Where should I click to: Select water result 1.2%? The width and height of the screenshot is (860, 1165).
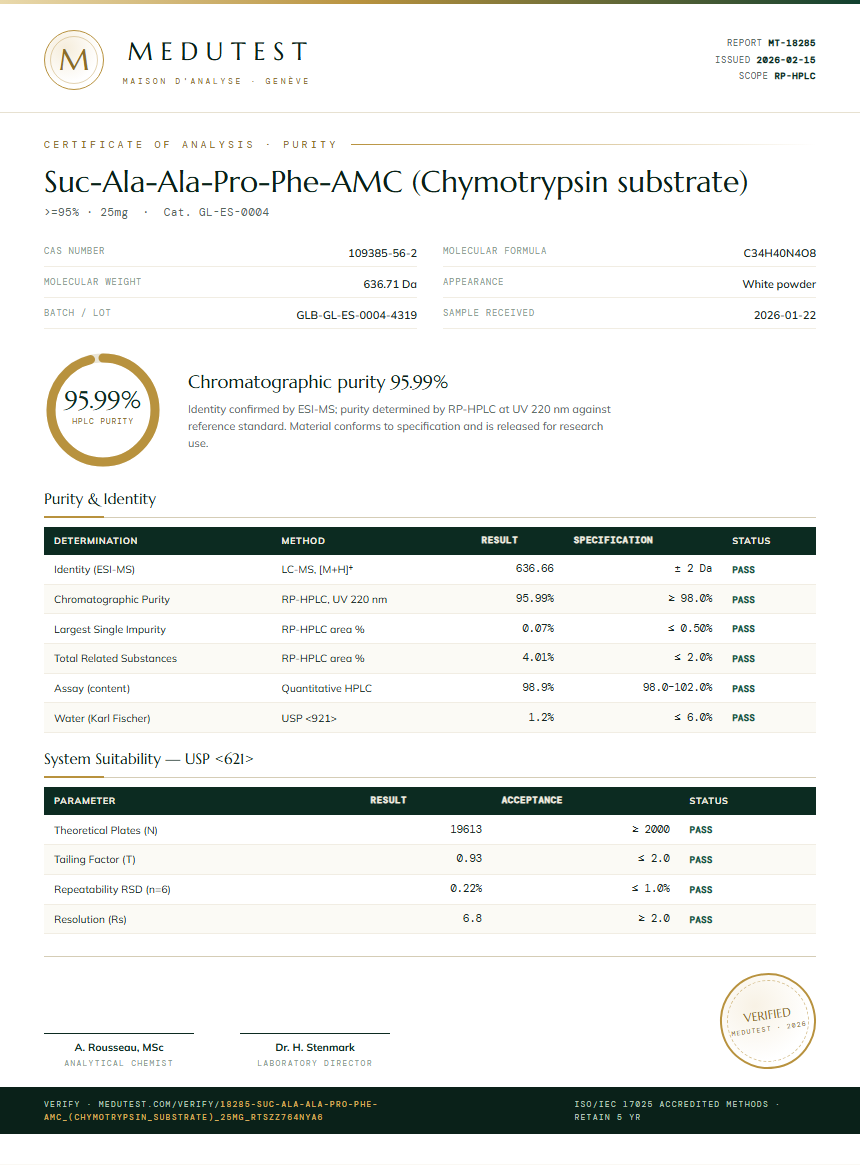540,718
